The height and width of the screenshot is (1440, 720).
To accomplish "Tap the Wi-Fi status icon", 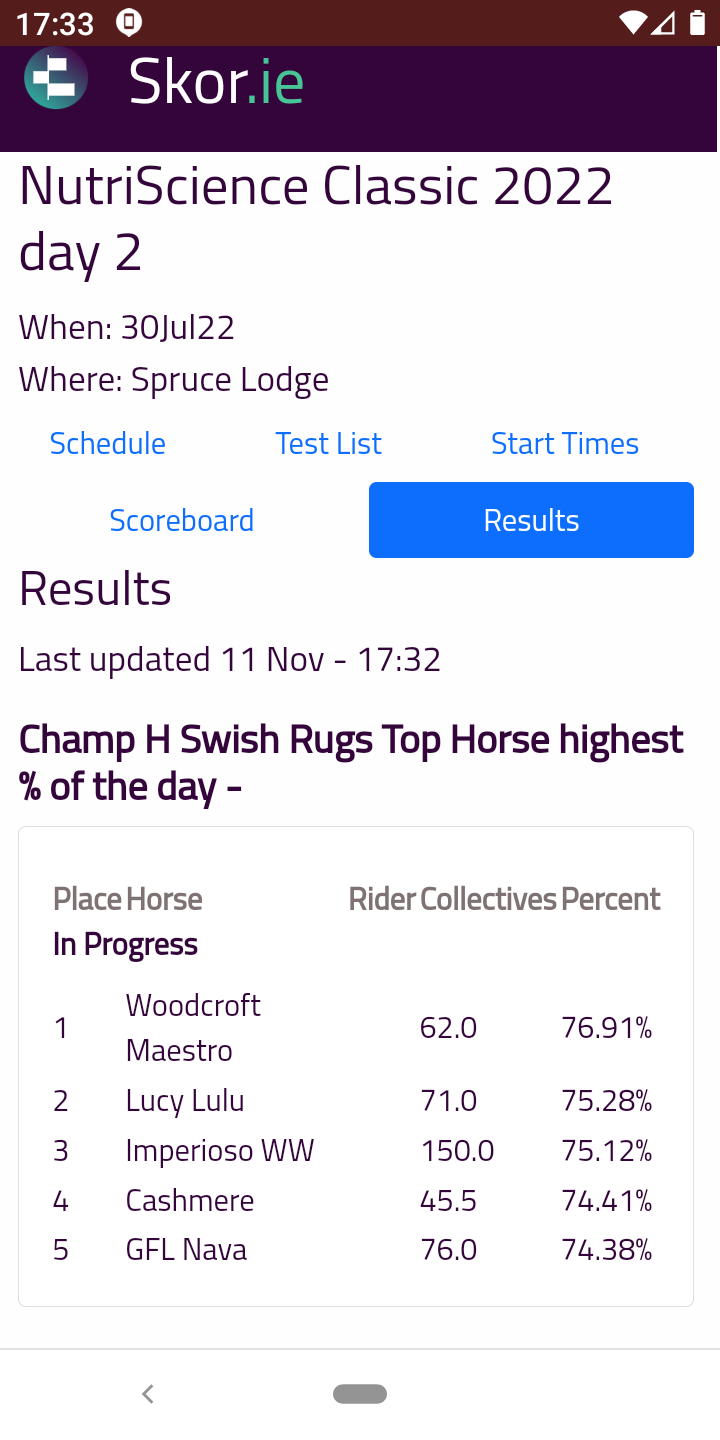I will click(632, 22).
